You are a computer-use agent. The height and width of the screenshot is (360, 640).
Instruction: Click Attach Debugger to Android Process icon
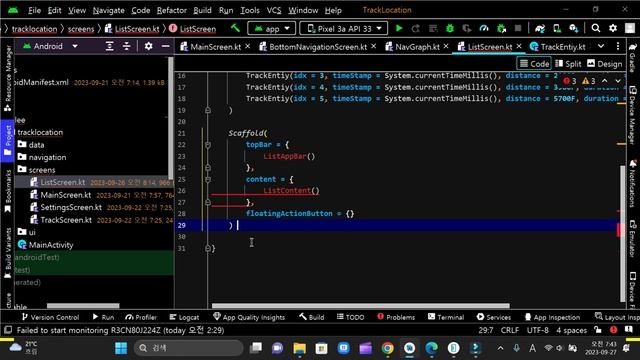[x=501, y=28]
